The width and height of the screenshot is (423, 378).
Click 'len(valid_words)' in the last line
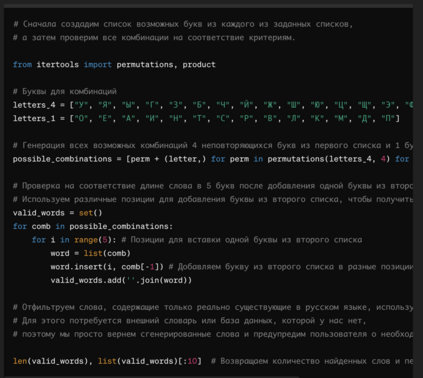(x=53, y=361)
